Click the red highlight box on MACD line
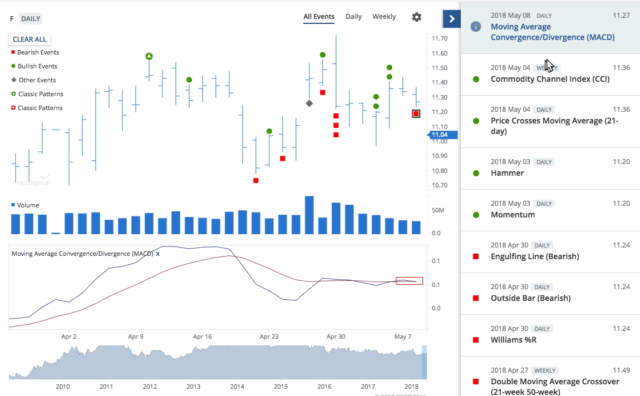The width and height of the screenshot is (640, 396). point(409,281)
